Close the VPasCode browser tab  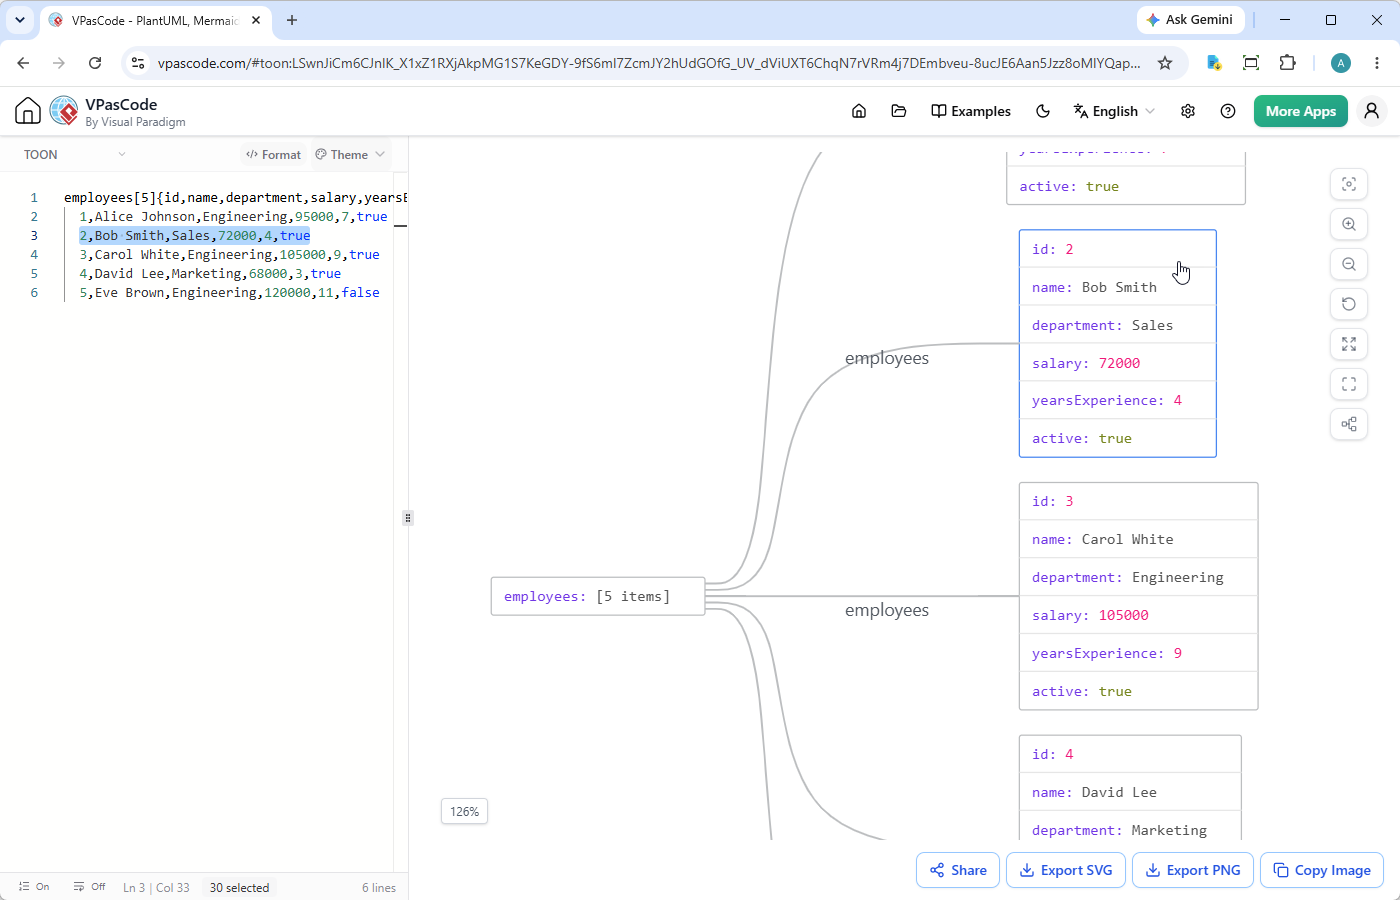[256, 20]
